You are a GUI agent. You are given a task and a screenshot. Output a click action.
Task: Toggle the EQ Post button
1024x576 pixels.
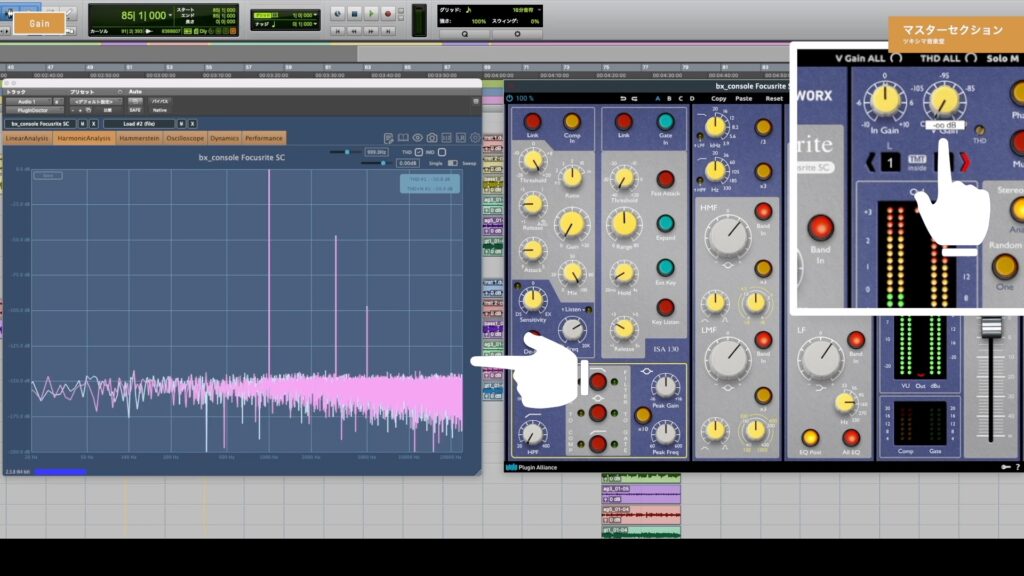pos(810,438)
